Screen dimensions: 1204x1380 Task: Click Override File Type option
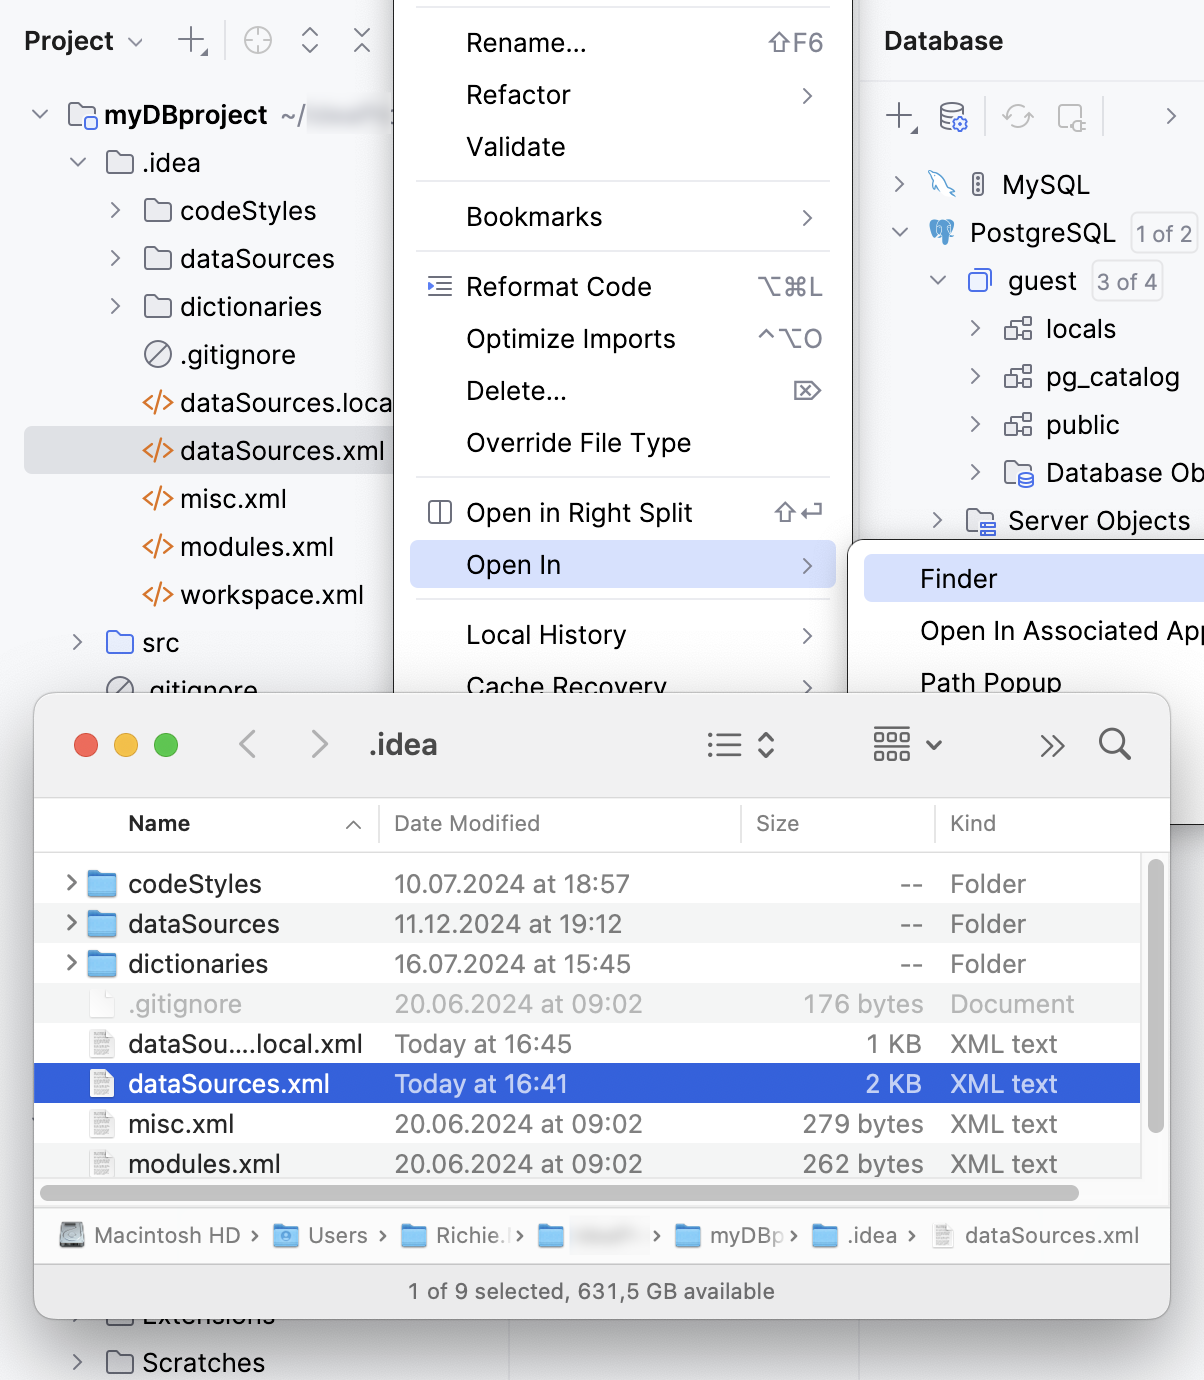578,443
